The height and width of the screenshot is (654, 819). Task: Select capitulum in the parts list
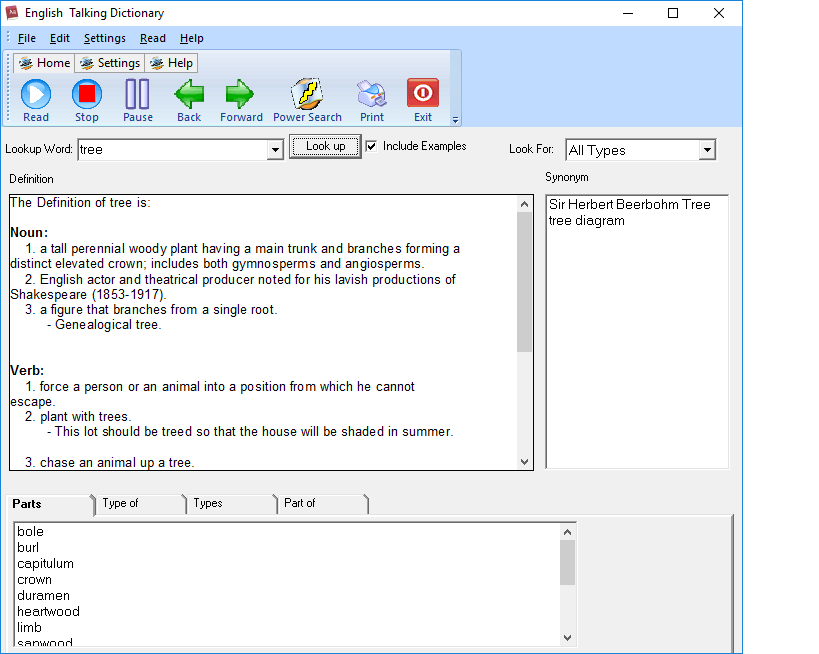click(45, 564)
